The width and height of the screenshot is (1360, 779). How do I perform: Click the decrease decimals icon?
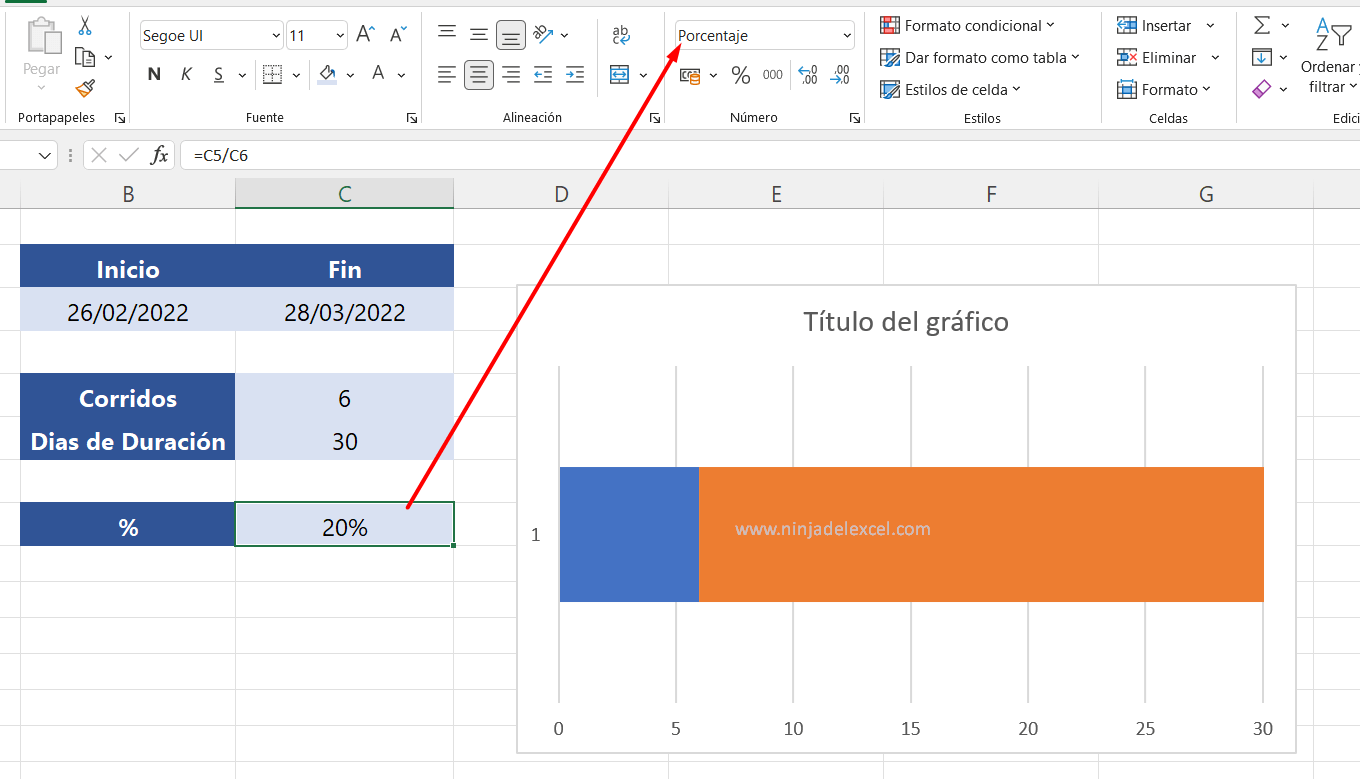pyautogui.click(x=840, y=75)
